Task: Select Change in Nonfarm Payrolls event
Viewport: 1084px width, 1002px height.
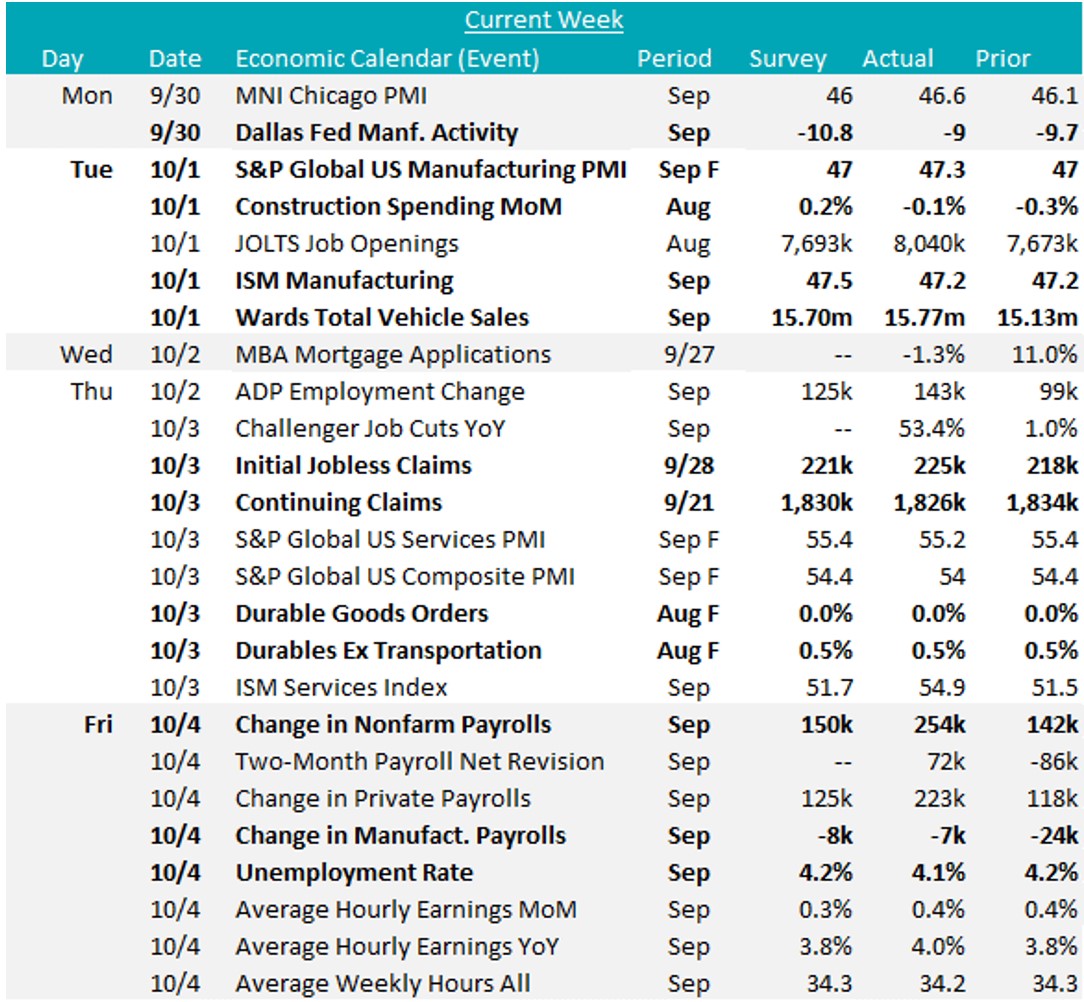Action: click(393, 725)
